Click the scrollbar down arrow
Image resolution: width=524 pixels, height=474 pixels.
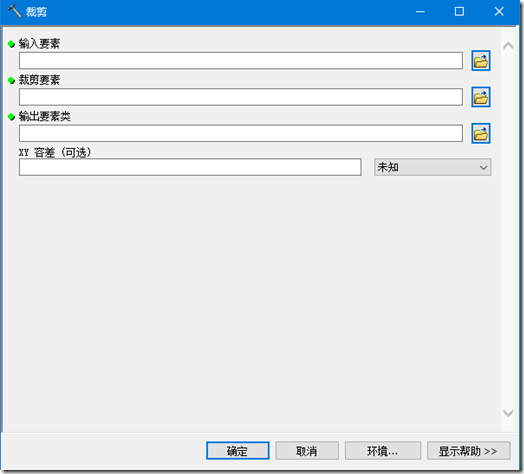(x=508, y=413)
